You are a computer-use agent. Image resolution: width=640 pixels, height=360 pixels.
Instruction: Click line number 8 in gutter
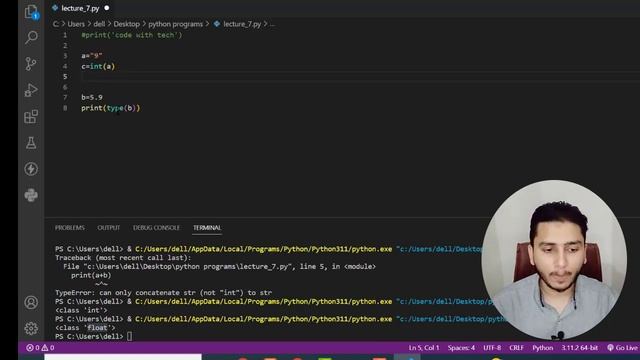pos(65,108)
